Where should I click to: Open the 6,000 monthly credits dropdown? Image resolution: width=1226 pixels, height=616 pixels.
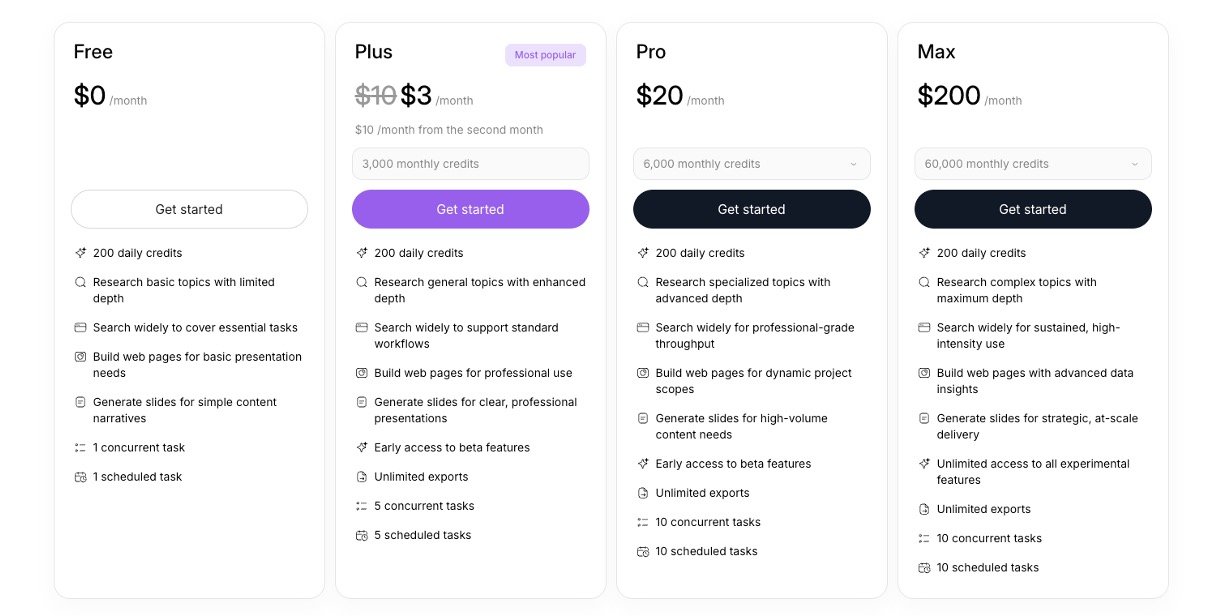(x=751, y=164)
